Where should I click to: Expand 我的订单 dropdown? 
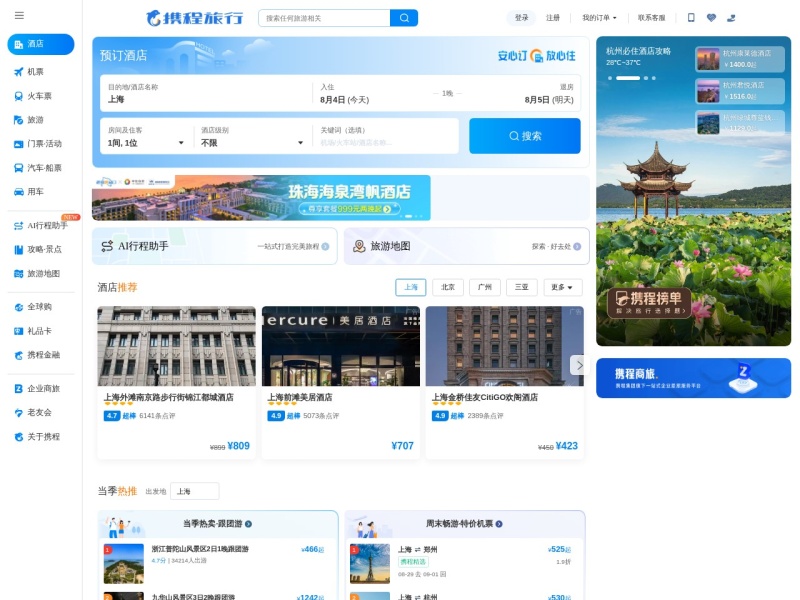pyautogui.click(x=599, y=18)
